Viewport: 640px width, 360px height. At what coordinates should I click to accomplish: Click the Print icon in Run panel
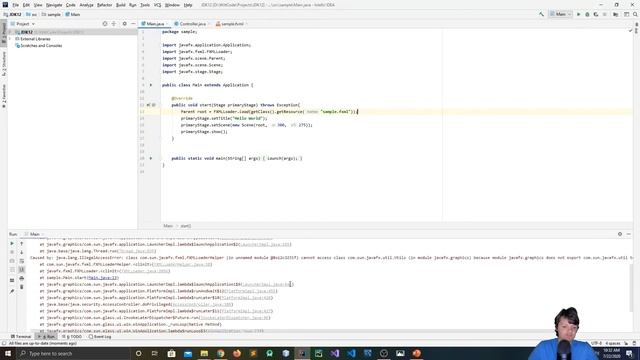point(22,278)
